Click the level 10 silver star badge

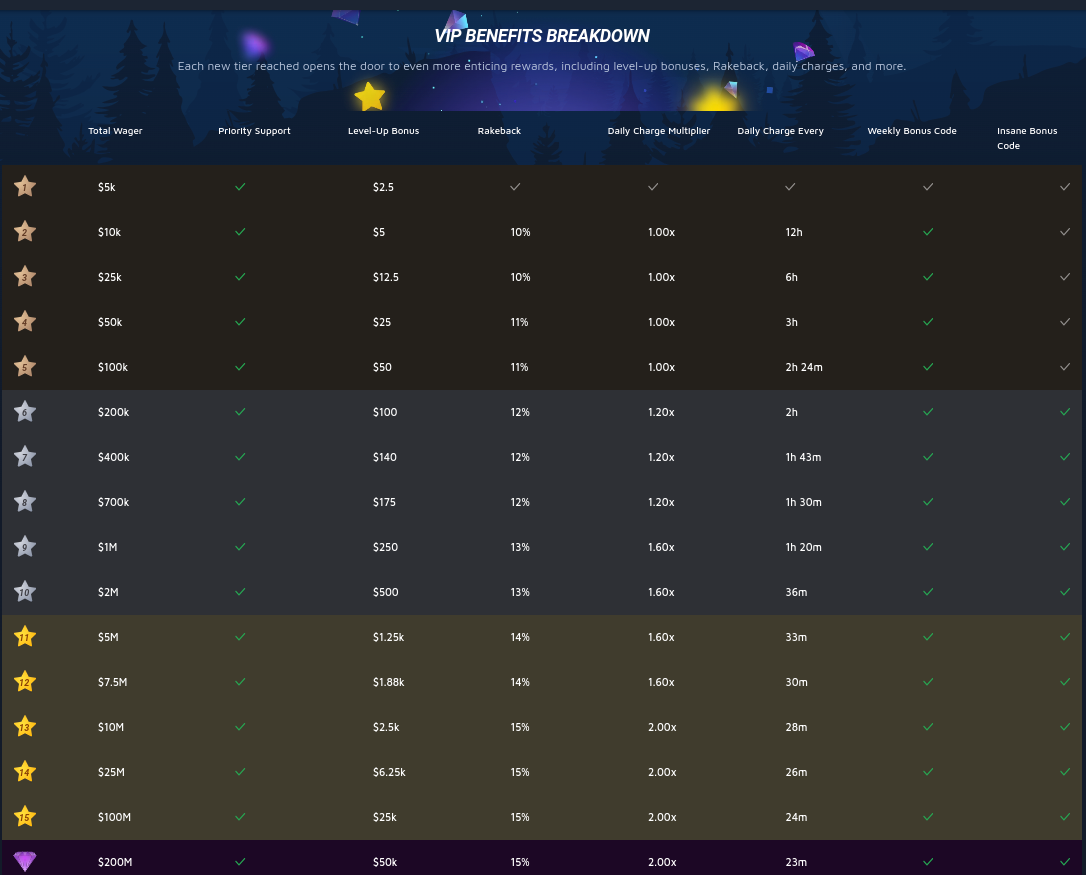click(25, 591)
